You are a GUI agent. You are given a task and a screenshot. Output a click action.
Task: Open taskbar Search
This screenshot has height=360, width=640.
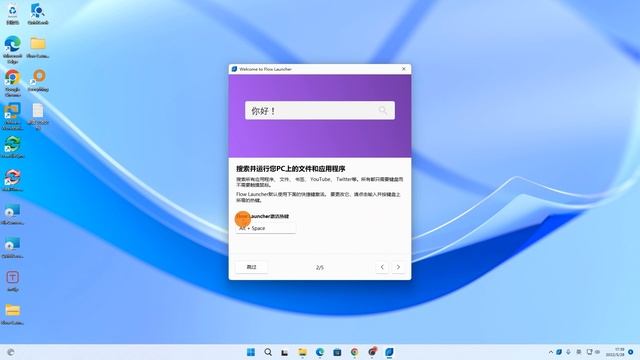coord(268,352)
